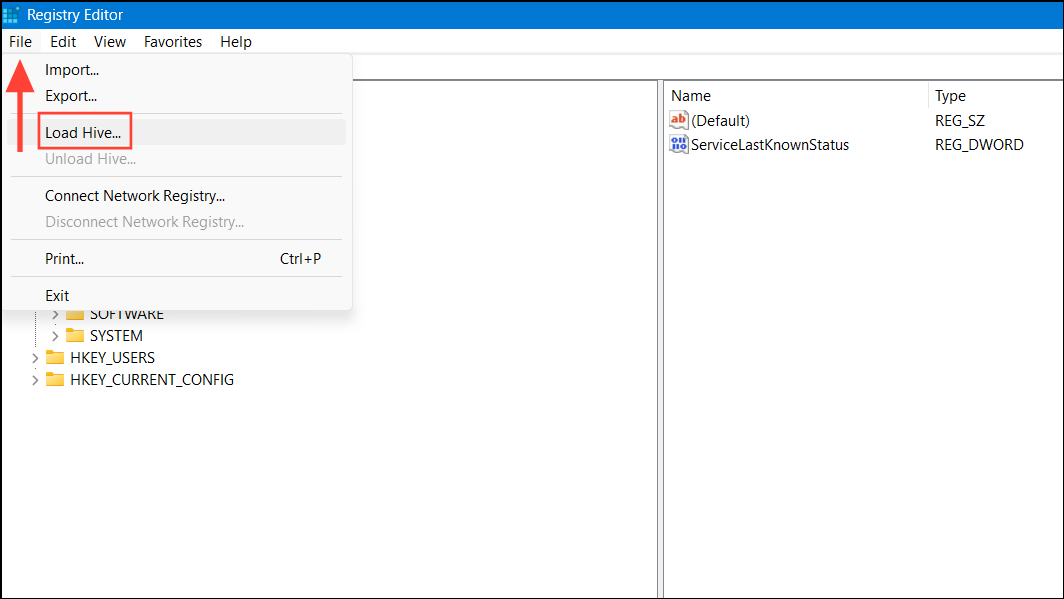Click the Registry Editor app icon in title bar
Image resolution: width=1064 pixels, height=599 pixels.
(11, 14)
